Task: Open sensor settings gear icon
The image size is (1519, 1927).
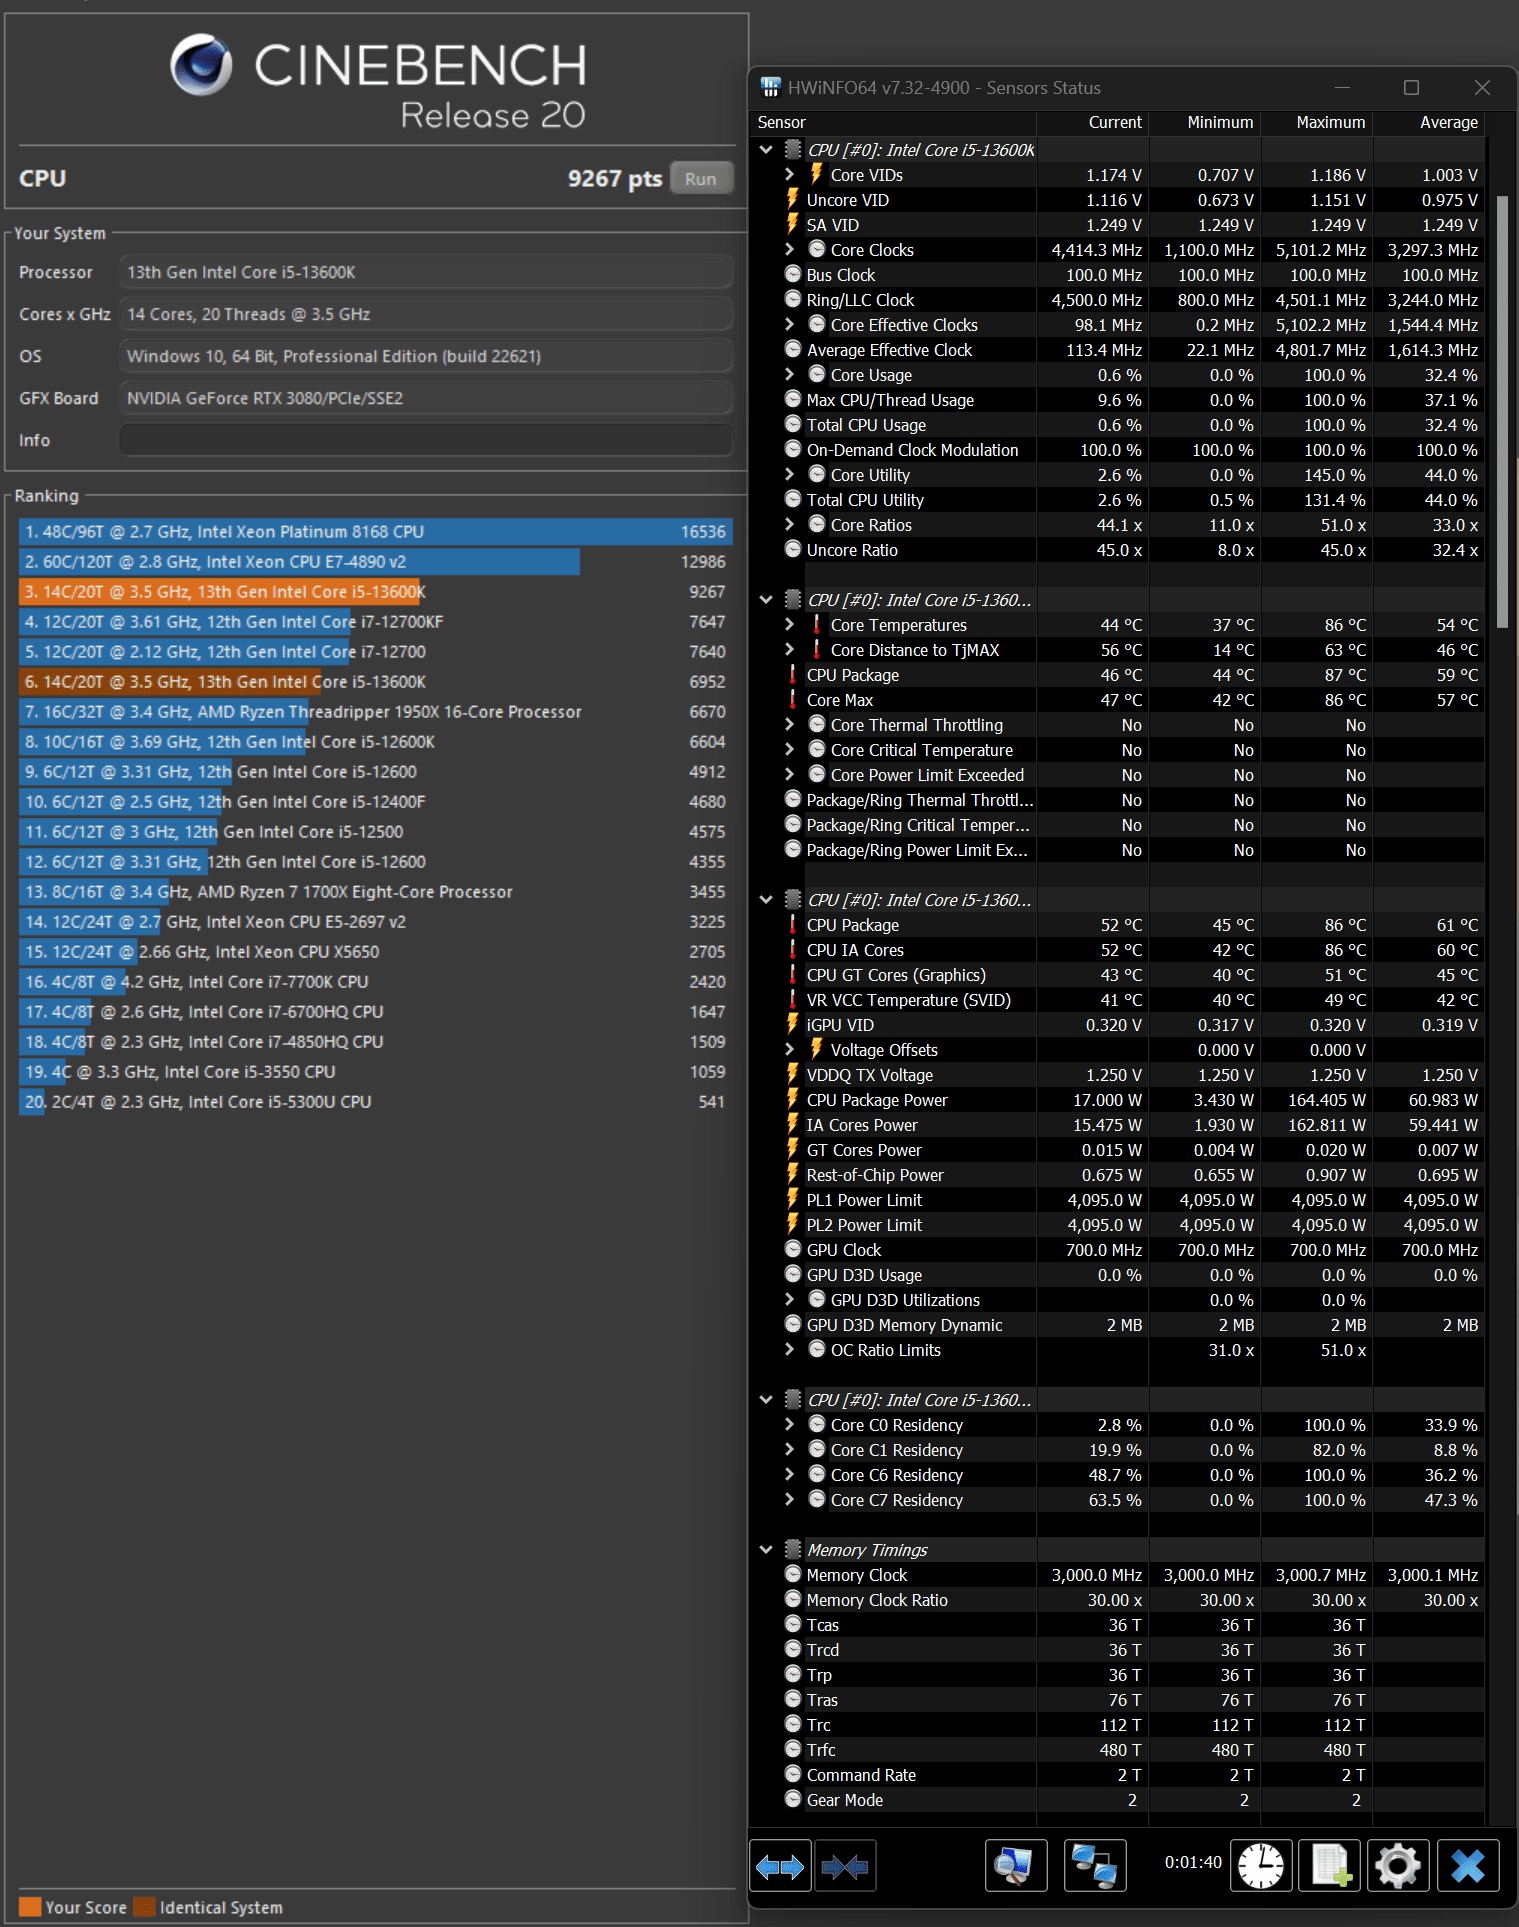Action: (1398, 1866)
